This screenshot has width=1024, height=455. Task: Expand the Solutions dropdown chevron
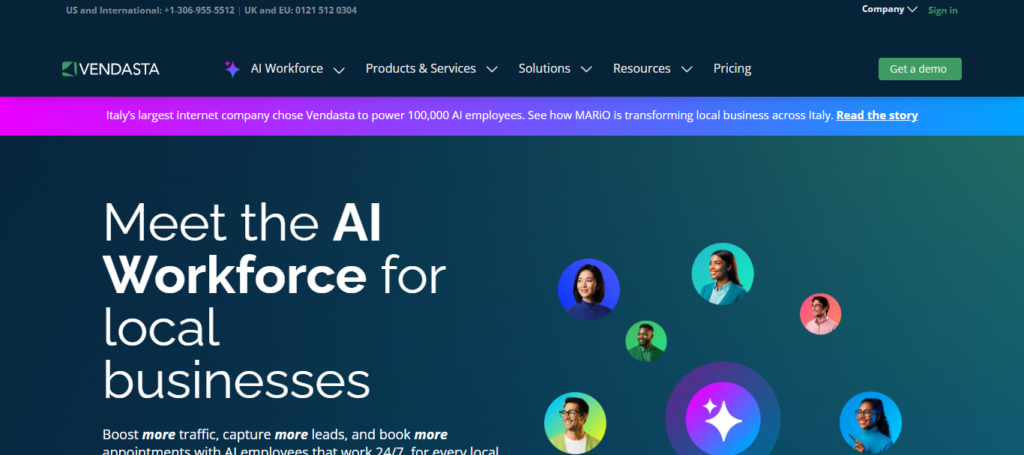586,69
